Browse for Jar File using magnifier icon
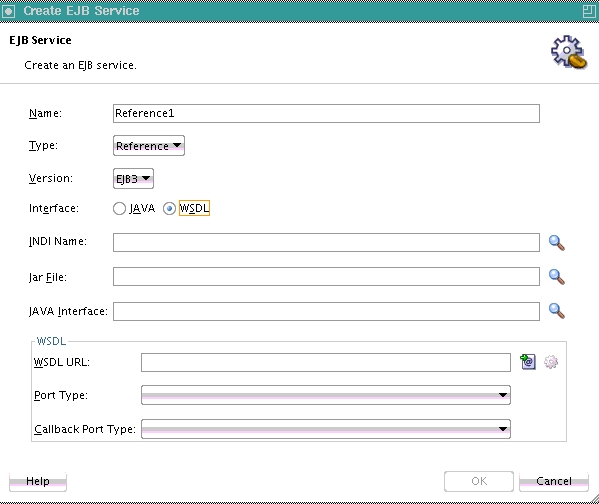This screenshot has width=599, height=504. pyautogui.click(x=557, y=277)
